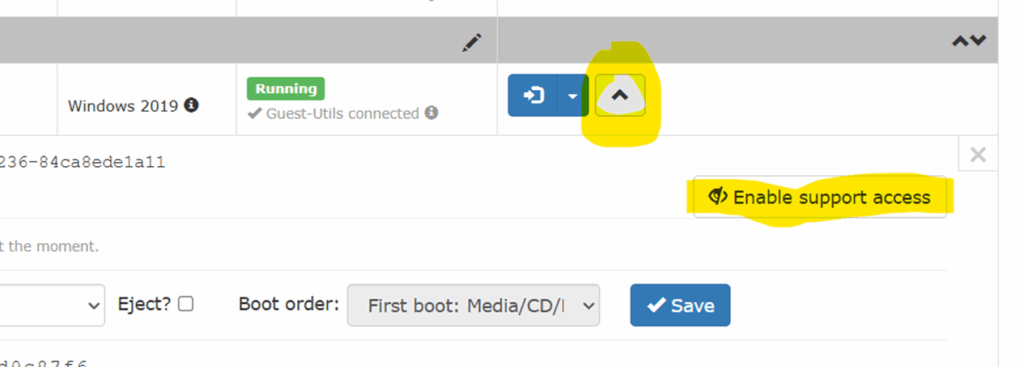Click the downward sort arrow in header
Viewport: 1024px width, 367px height.
[x=977, y=41]
